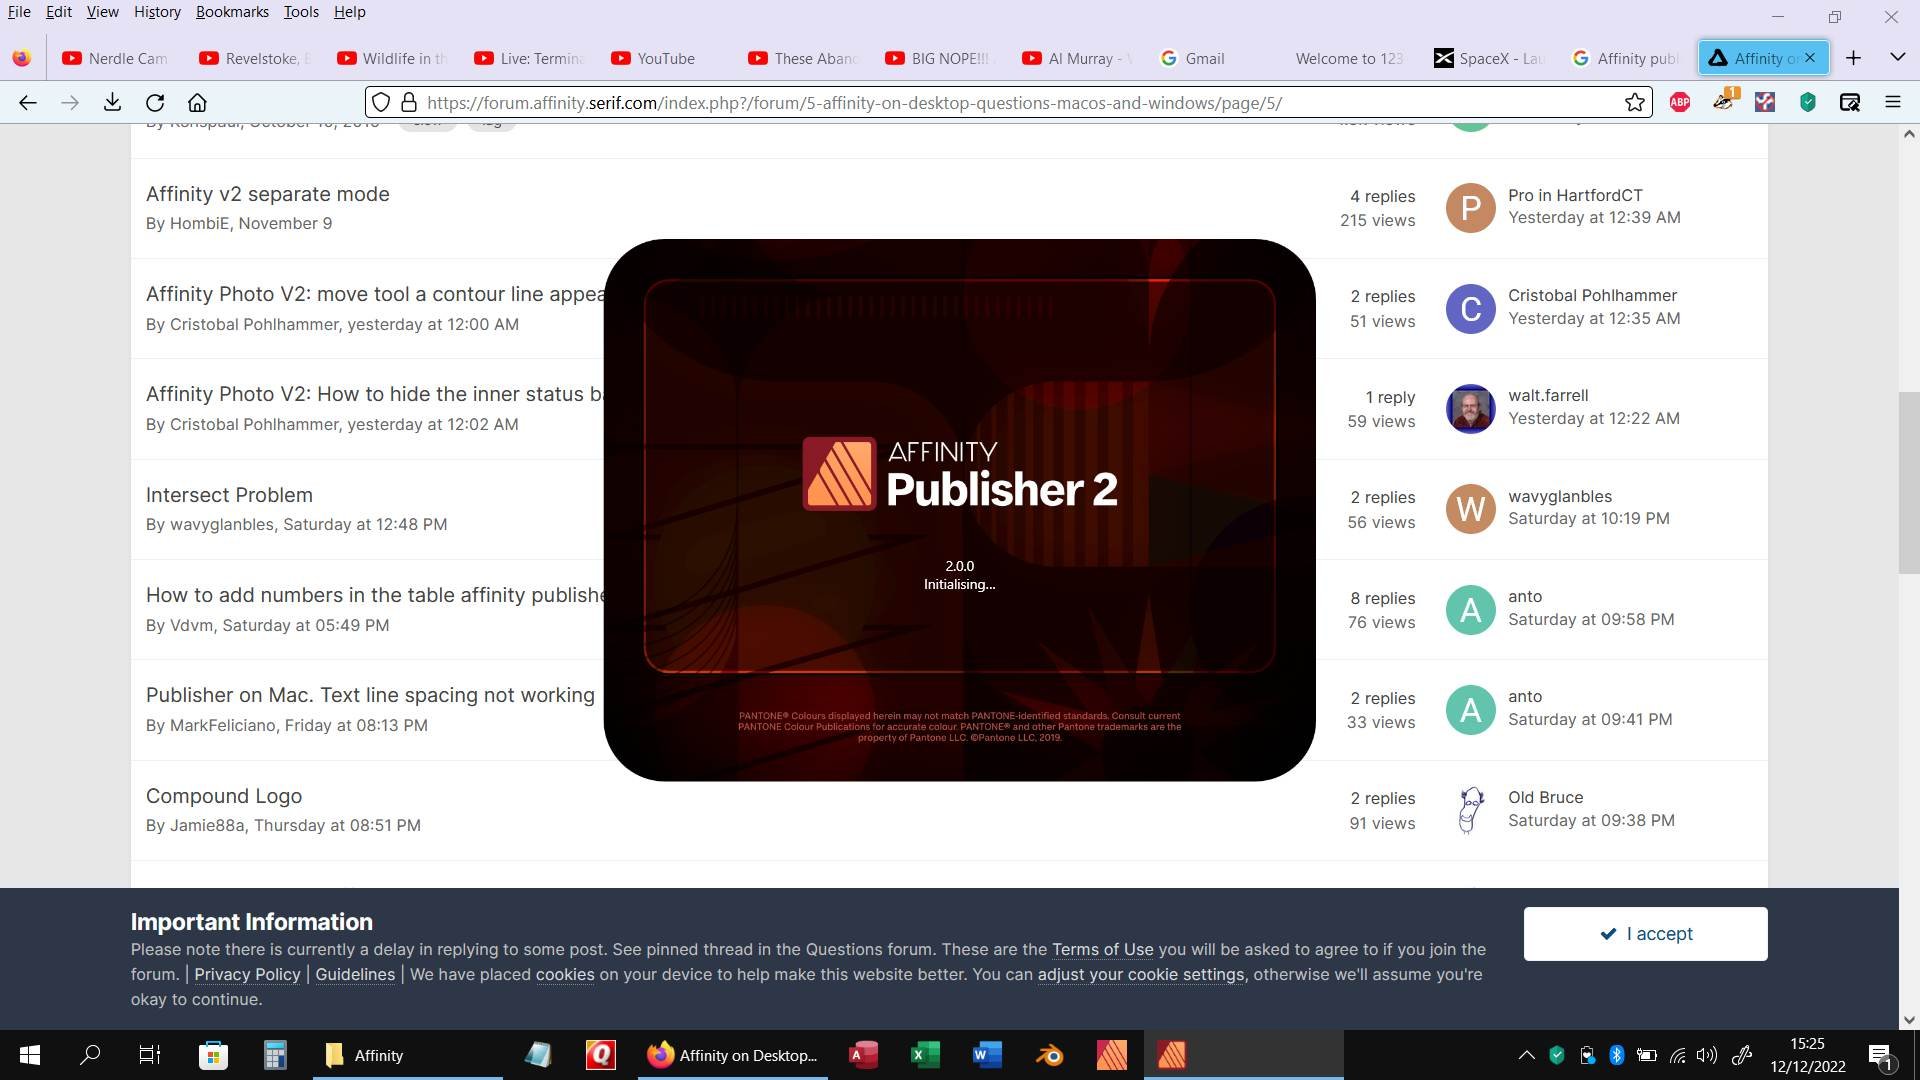1920x1080 pixels.
Task: Expand the list all tabs chevron
Action: [x=1897, y=57]
